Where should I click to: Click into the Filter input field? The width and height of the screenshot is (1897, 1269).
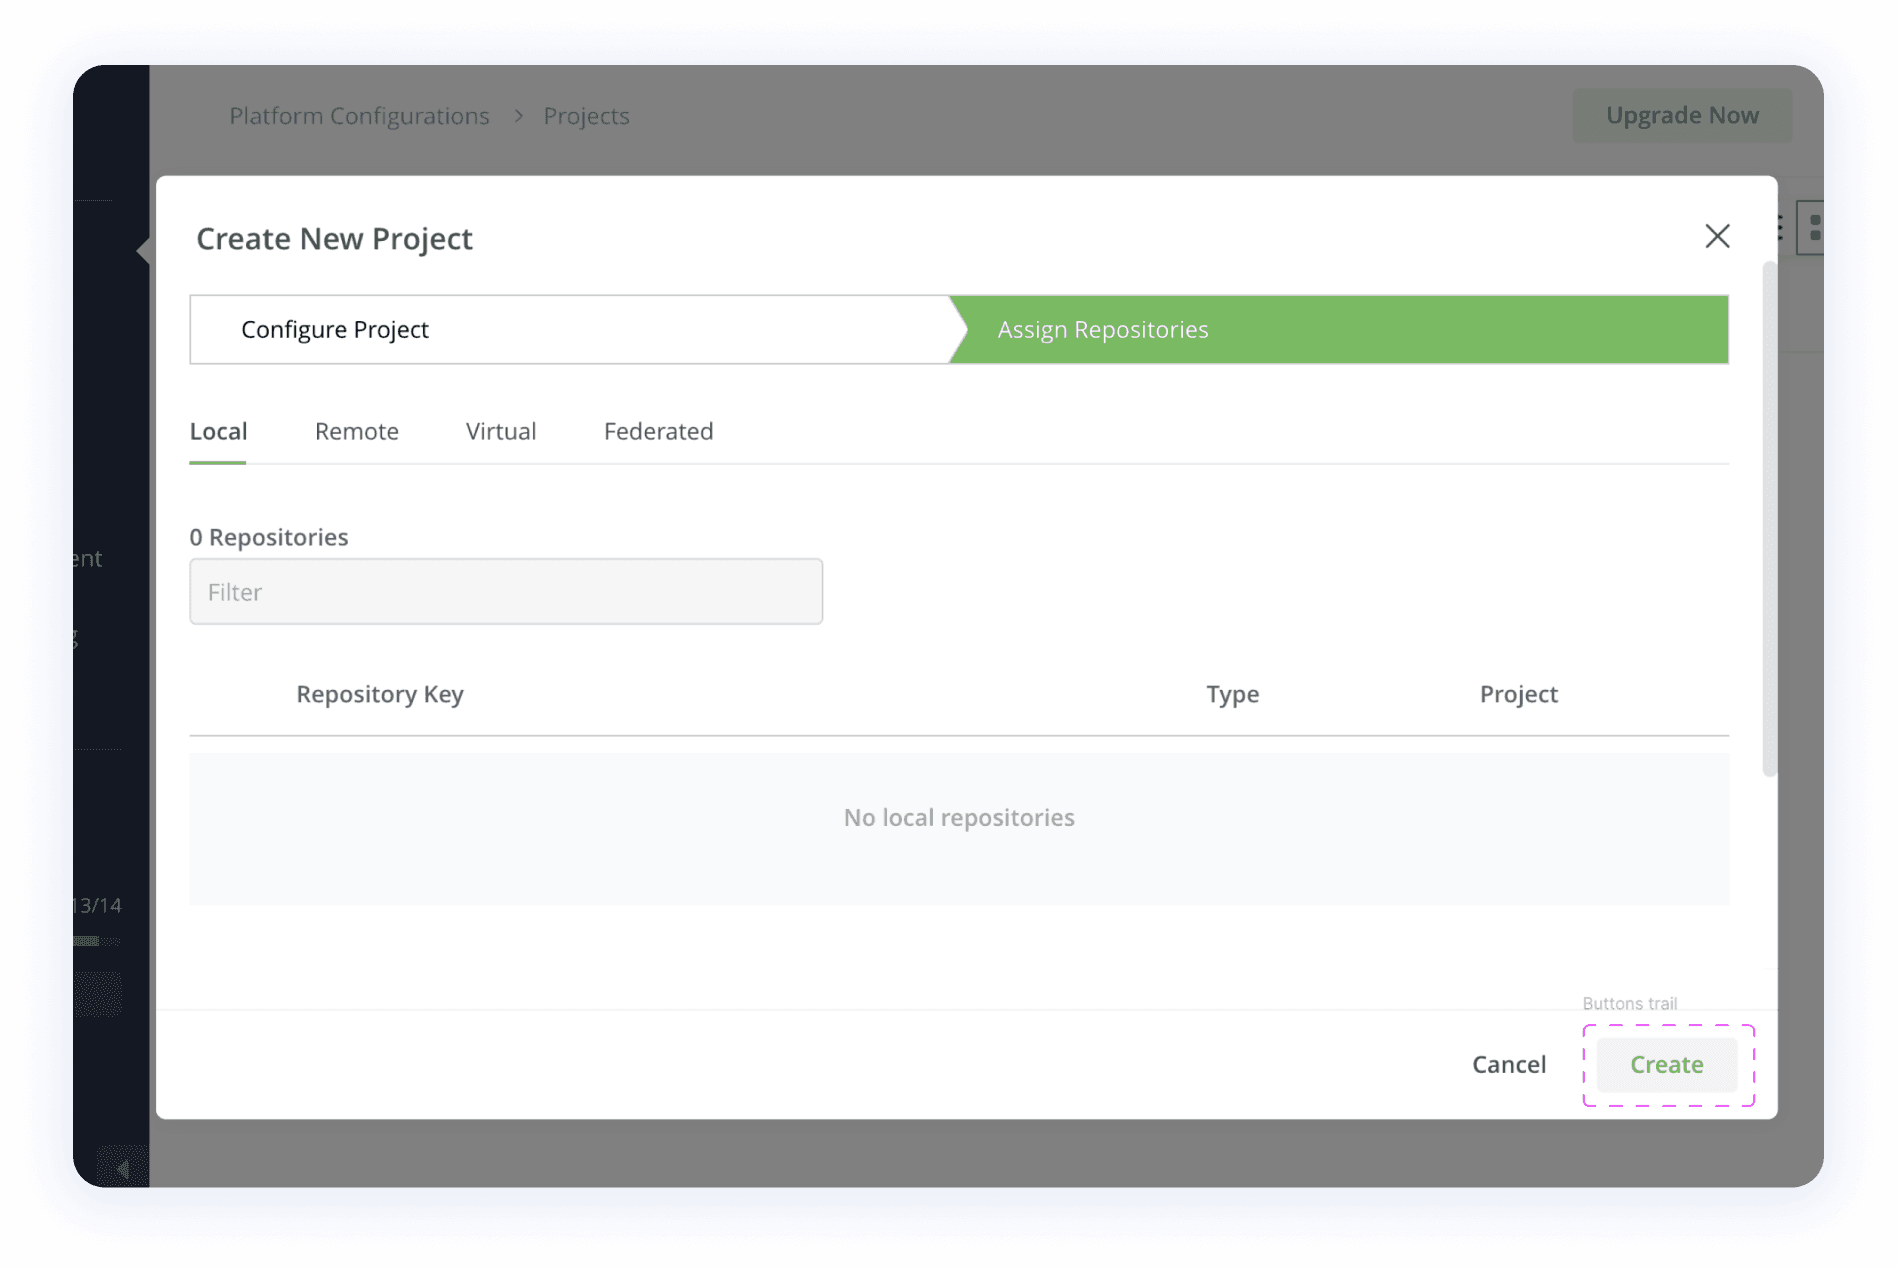click(x=506, y=592)
